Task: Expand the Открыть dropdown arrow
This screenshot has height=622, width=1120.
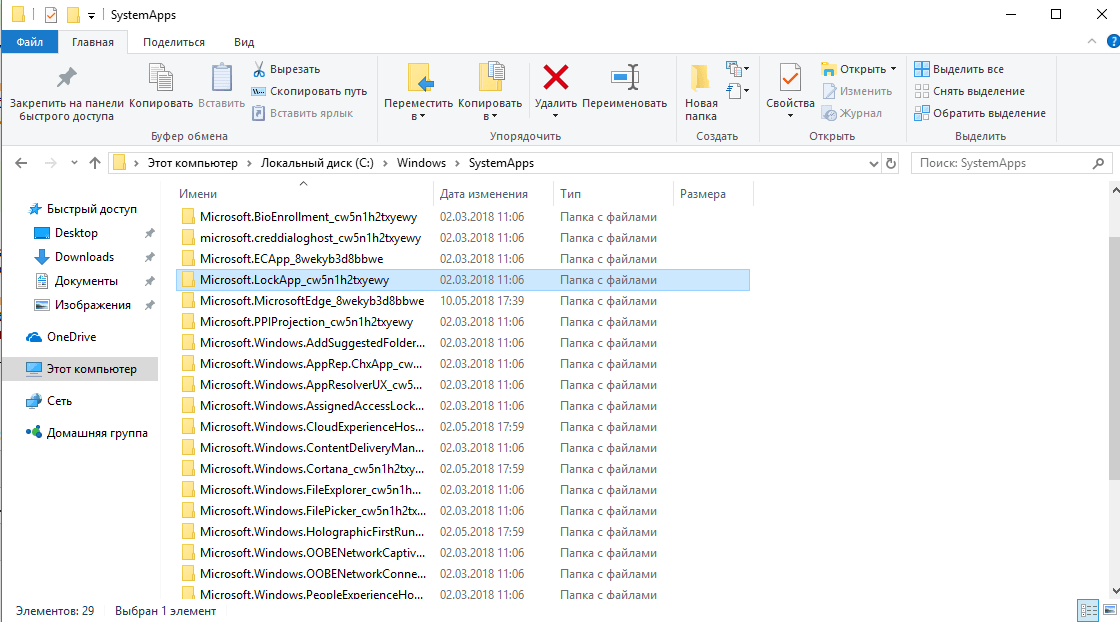Action: click(893, 69)
